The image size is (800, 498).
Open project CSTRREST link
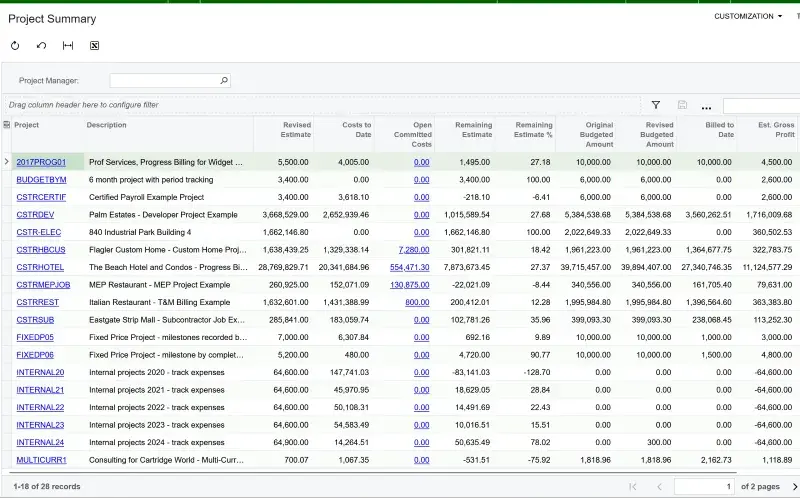coord(38,302)
